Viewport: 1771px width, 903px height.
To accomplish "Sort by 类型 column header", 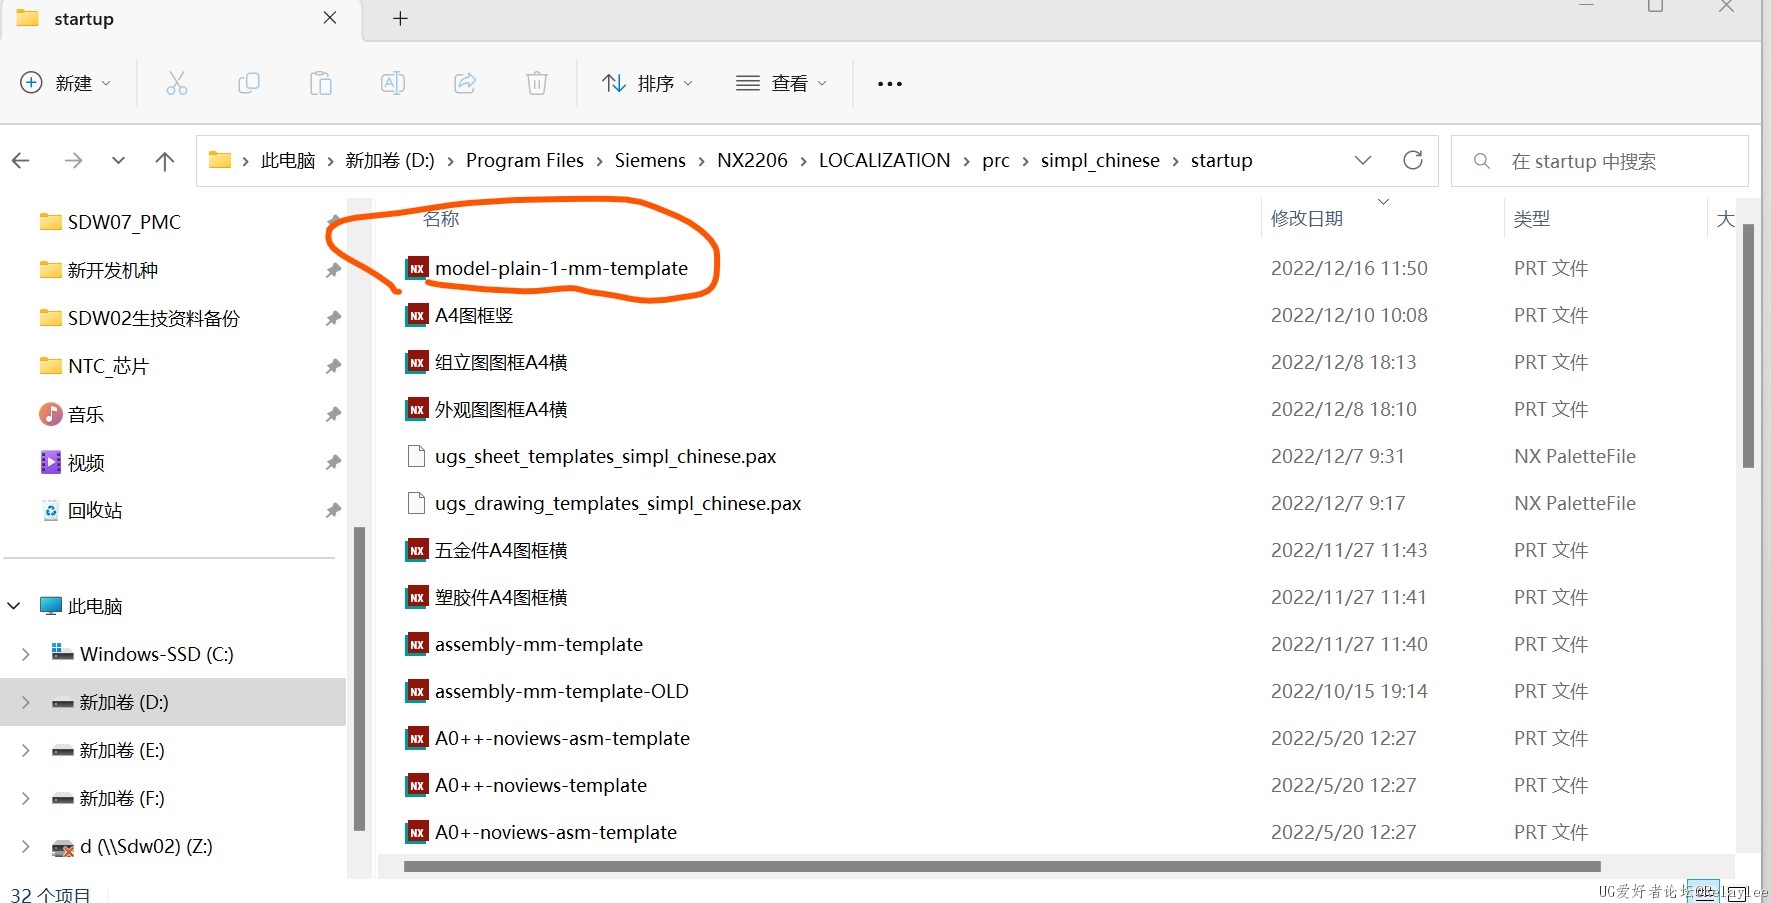I will click(x=1531, y=218).
